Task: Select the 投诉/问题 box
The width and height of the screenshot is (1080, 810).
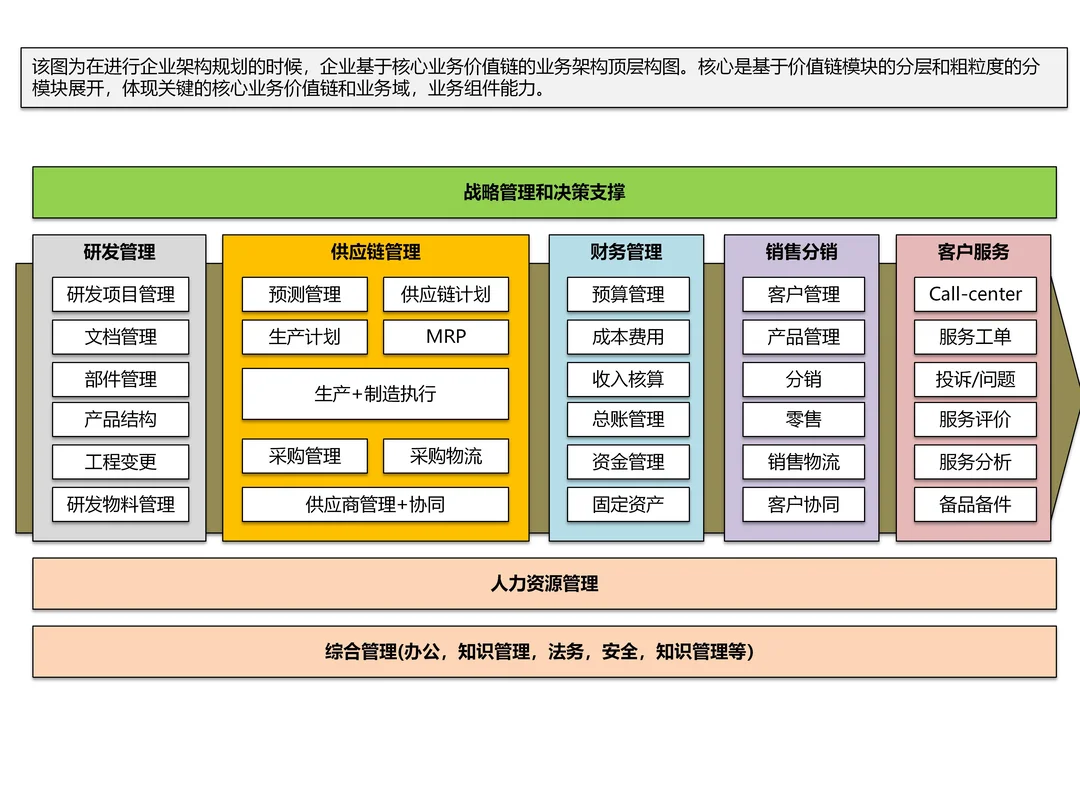Action: 975,380
